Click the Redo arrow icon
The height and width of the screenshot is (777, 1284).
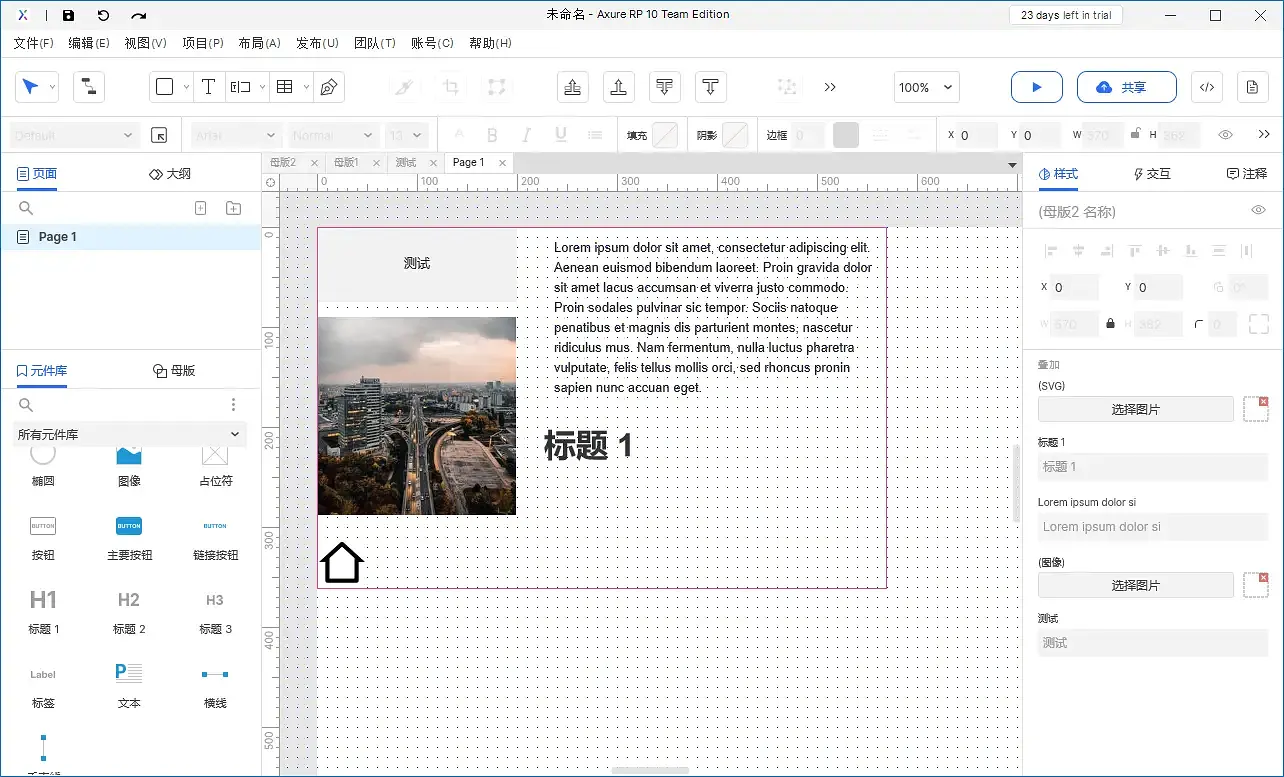[x=139, y=16]
